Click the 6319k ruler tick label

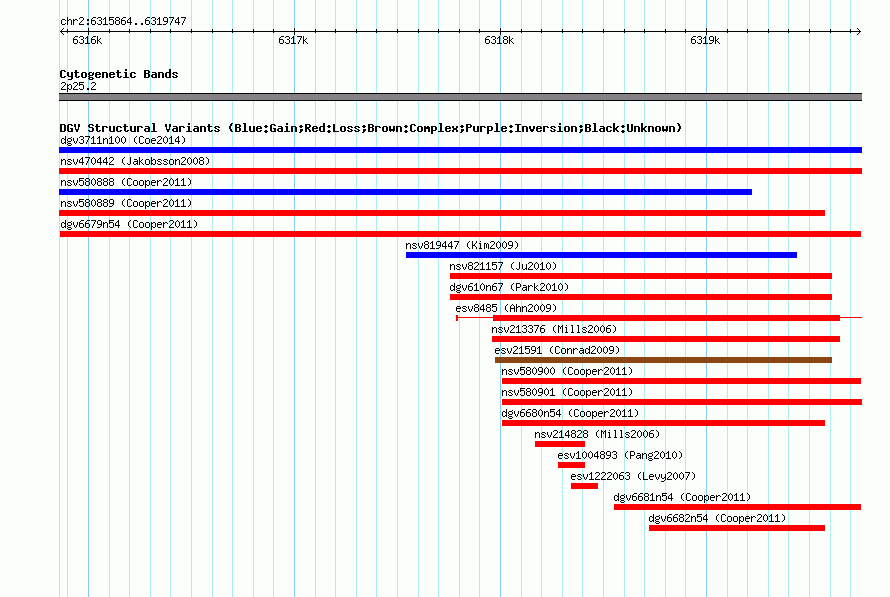(706, 40)
